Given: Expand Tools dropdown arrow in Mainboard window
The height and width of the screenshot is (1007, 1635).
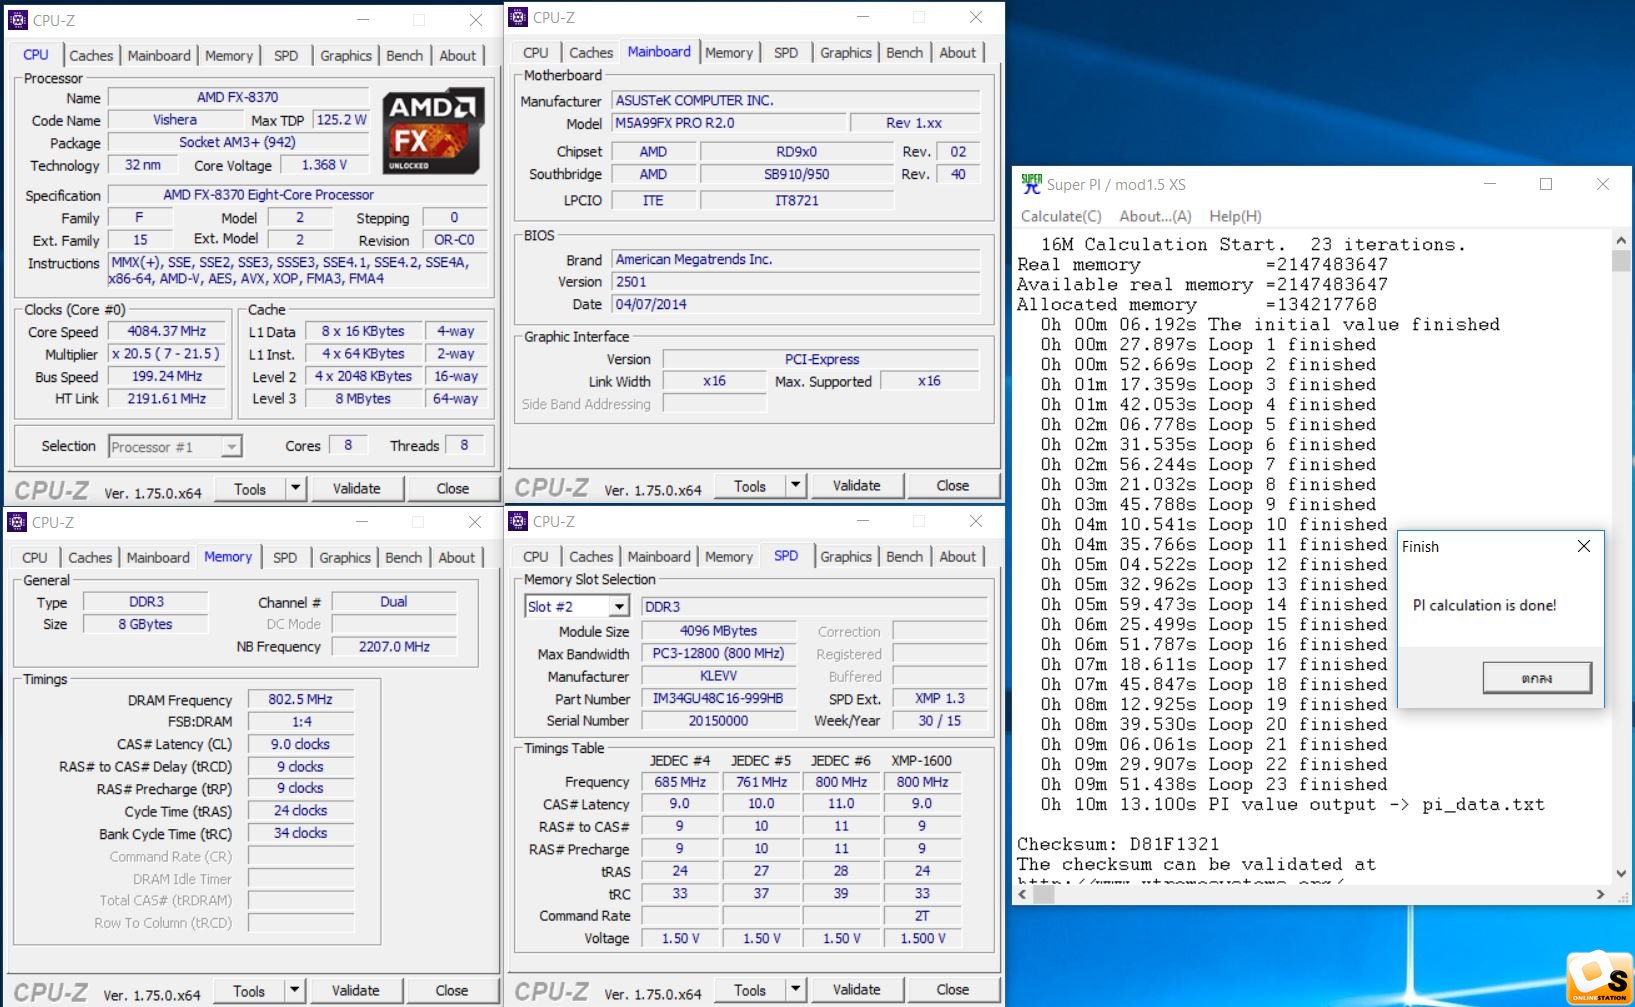Looking at the screenshot, I should [x=795, y=486].
